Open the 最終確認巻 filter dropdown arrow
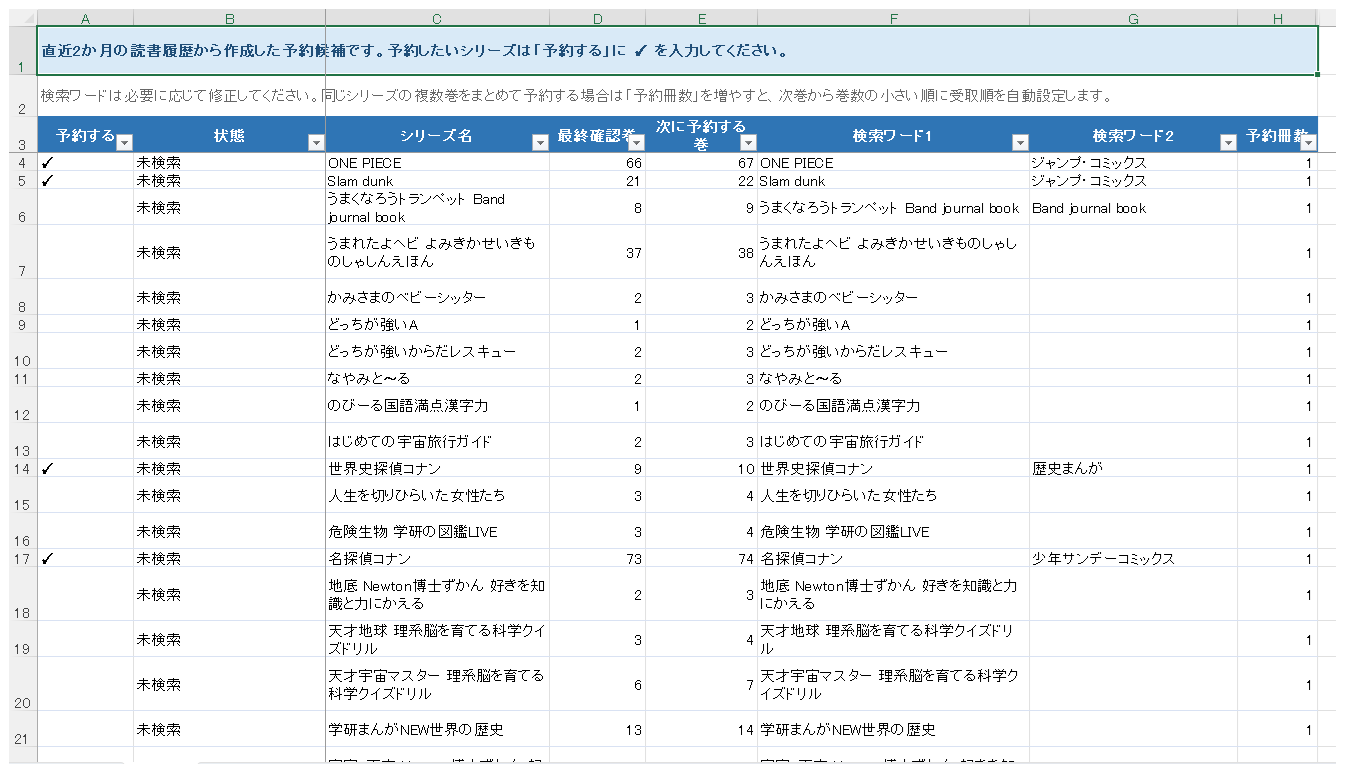Screen dimensions: 1354x764 point(636,143)
